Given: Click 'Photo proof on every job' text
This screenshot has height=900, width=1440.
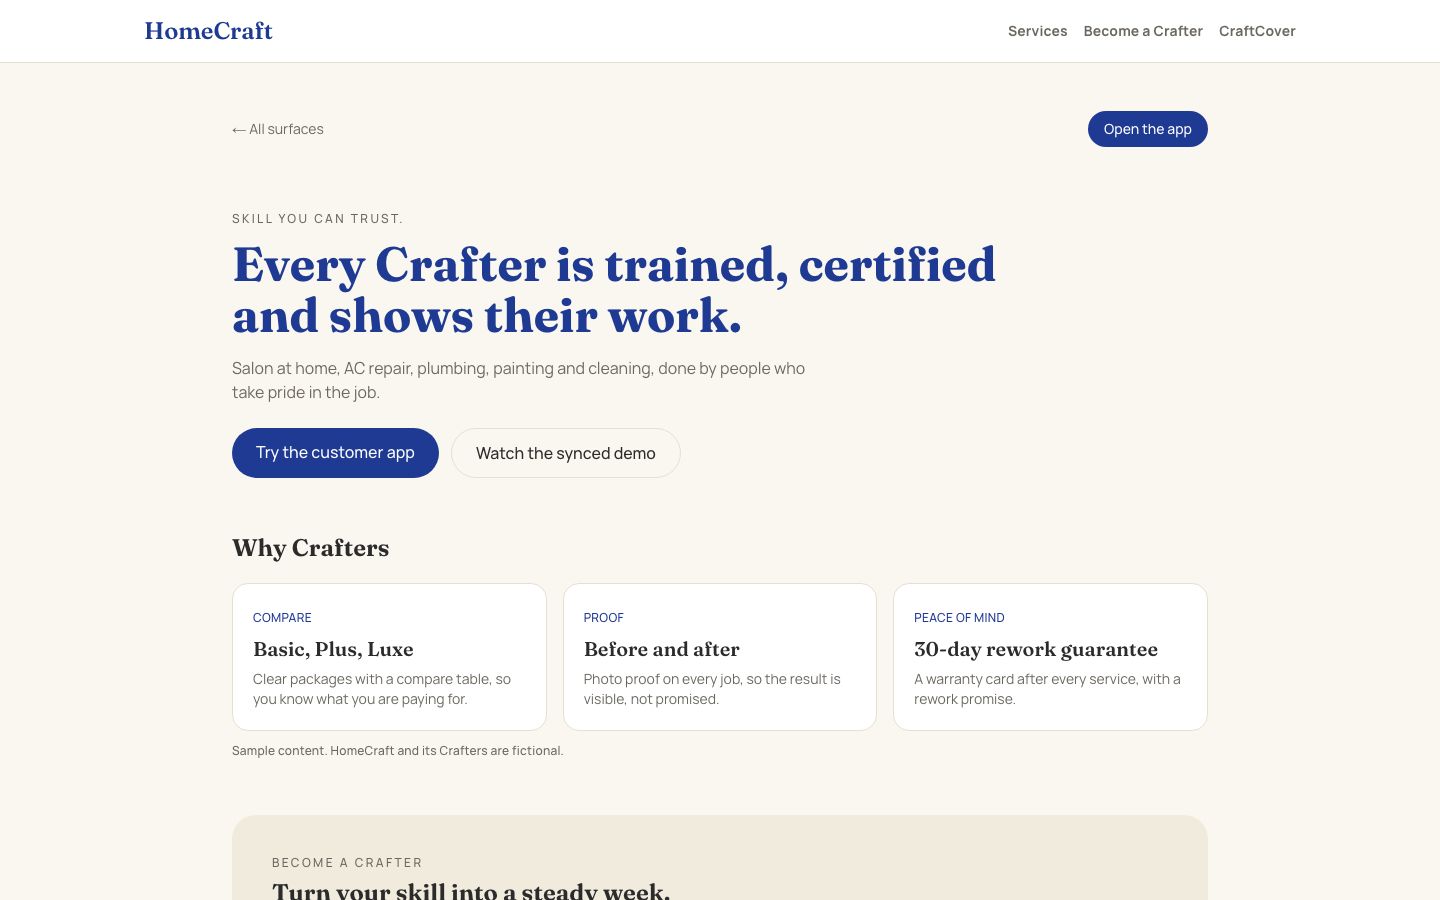Looking at the screenshot, I should point(712,689).
